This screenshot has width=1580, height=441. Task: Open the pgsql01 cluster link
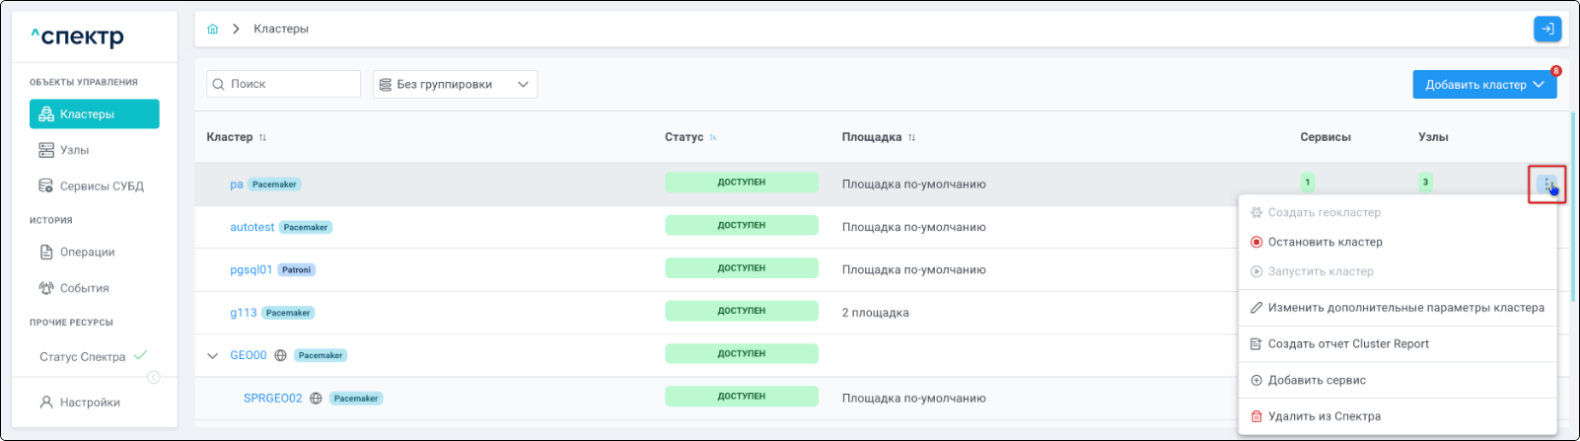251,270
